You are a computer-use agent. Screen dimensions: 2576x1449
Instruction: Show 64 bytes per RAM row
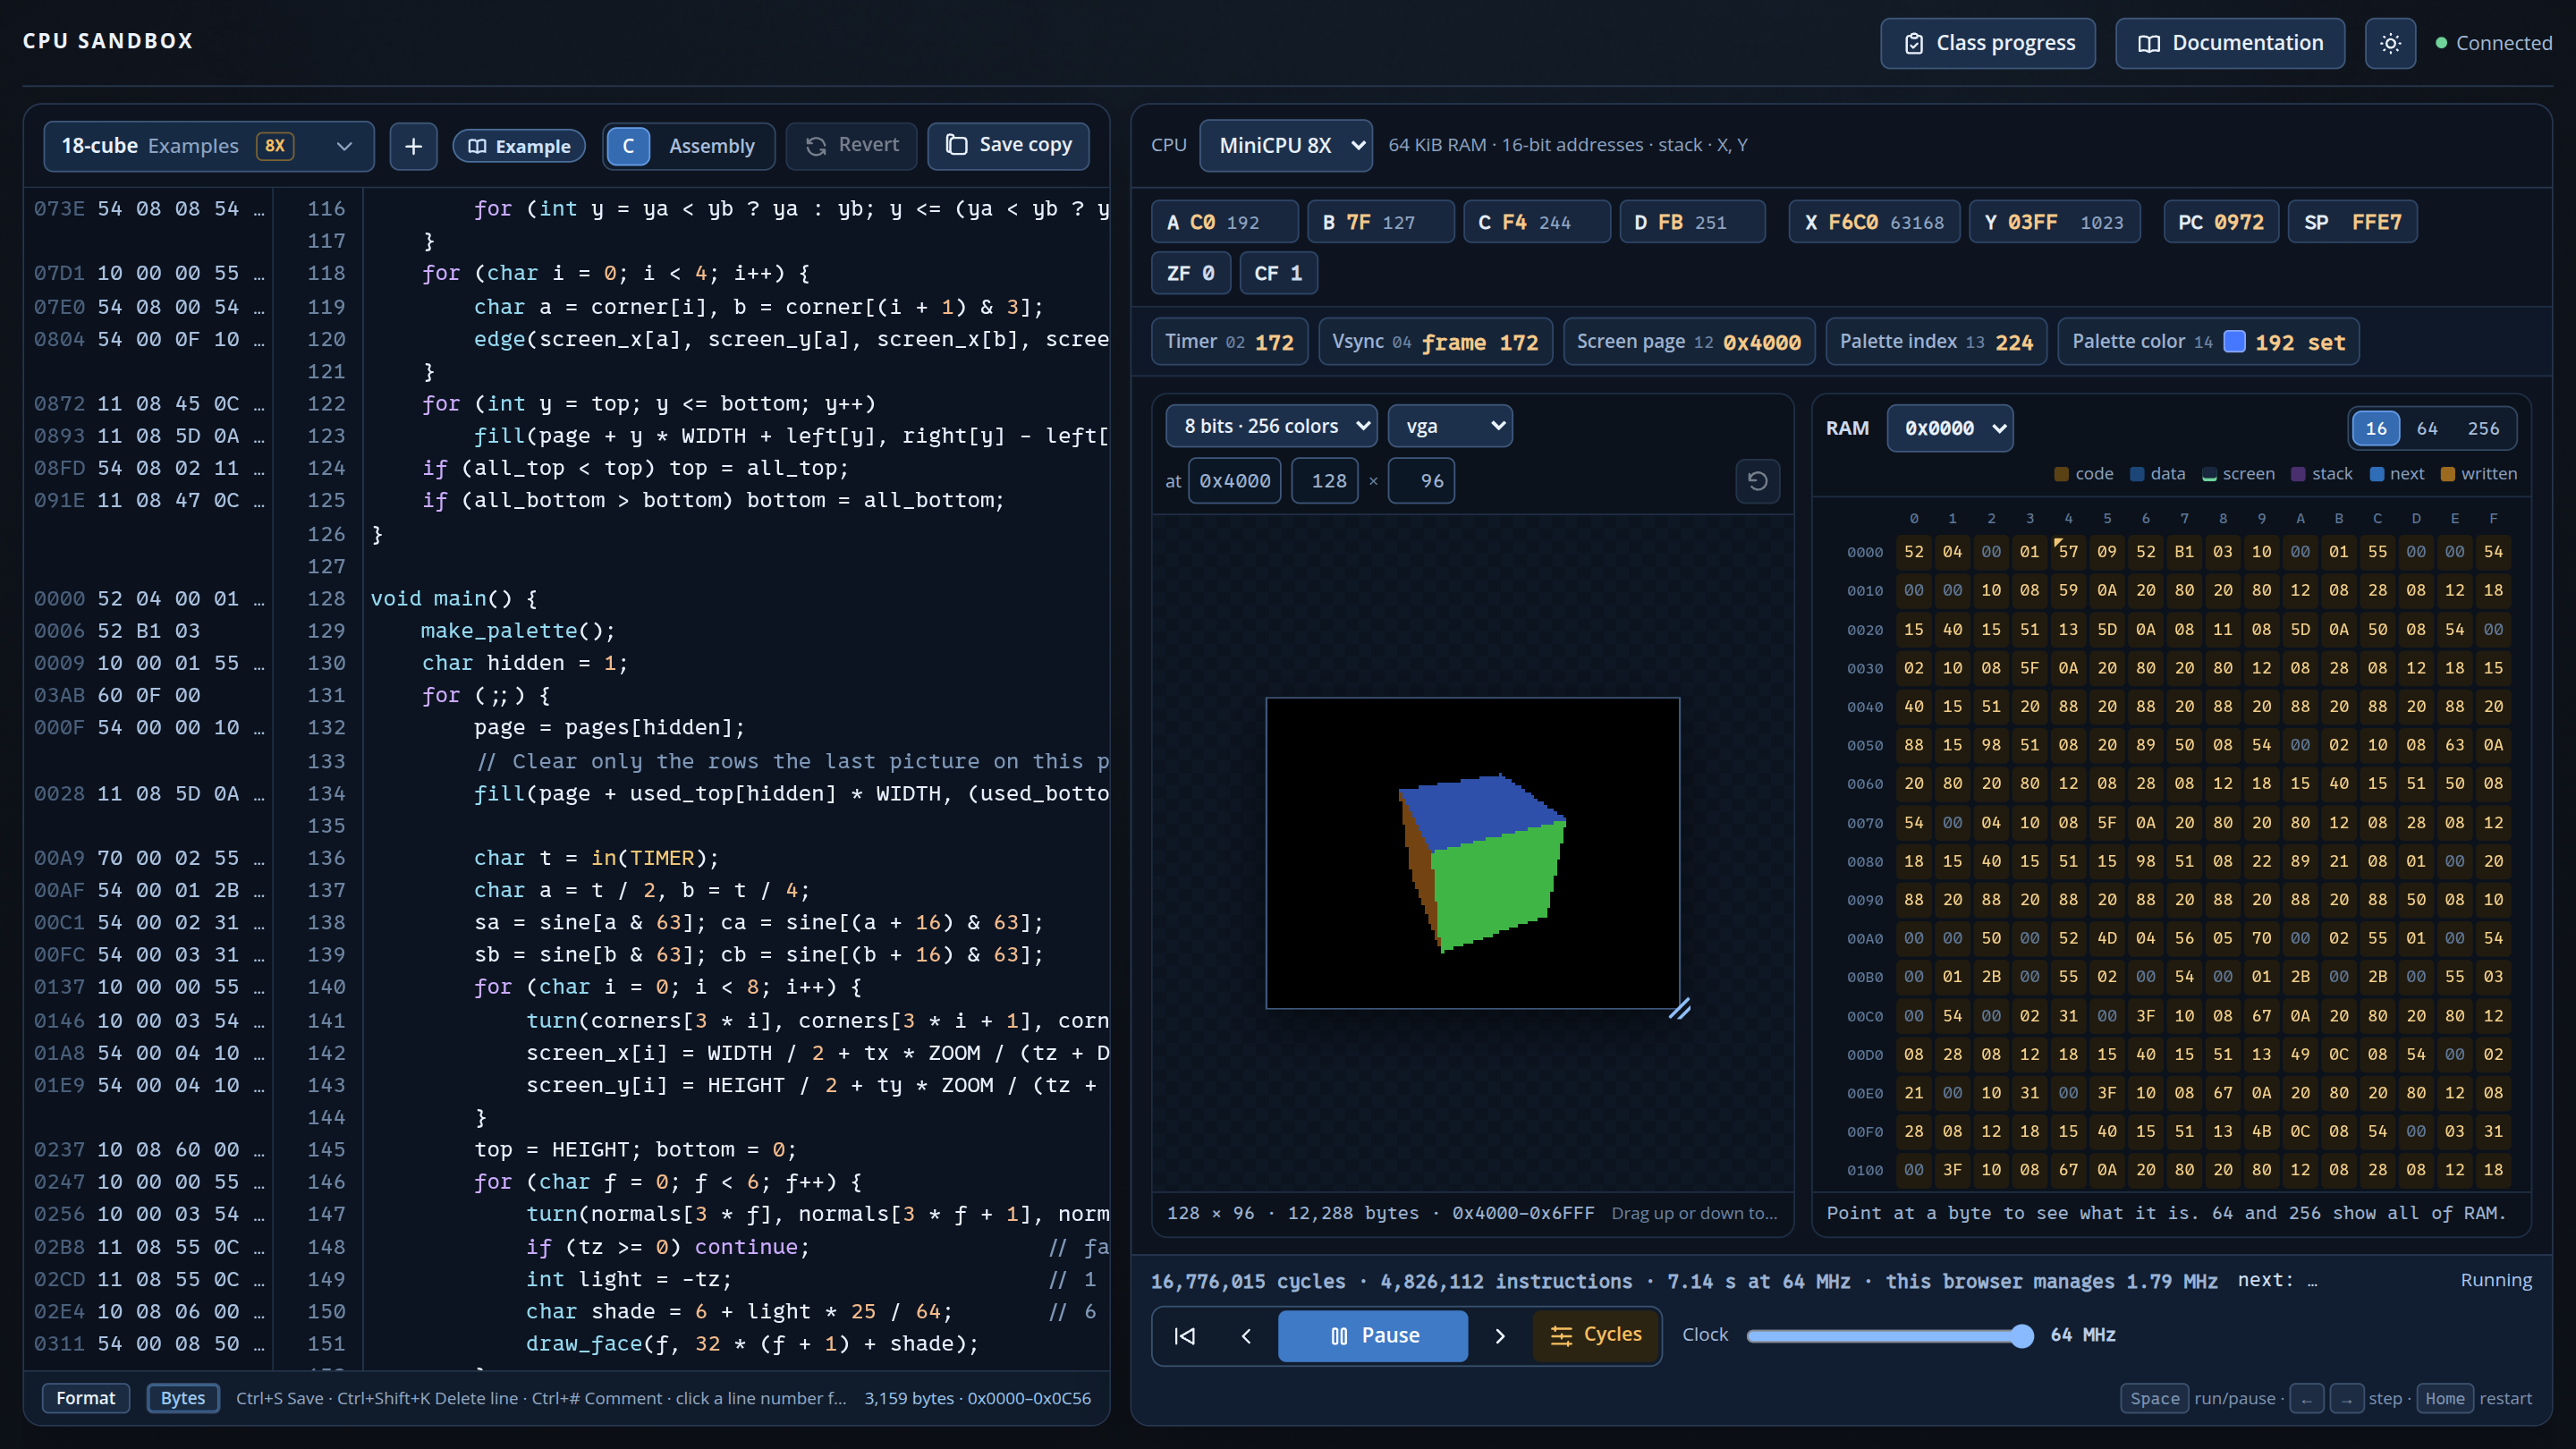tap(2427, 428)
